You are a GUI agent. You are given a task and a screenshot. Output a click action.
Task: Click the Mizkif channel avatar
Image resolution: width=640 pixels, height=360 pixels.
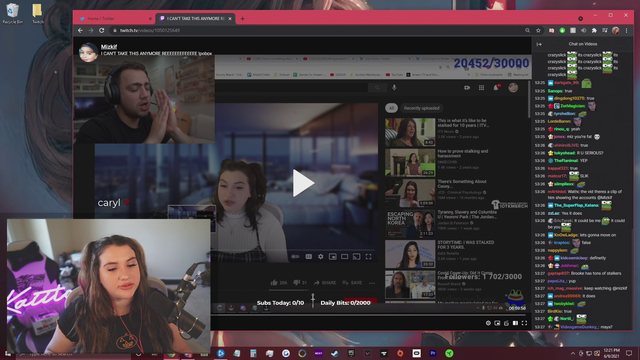point(88,52)
